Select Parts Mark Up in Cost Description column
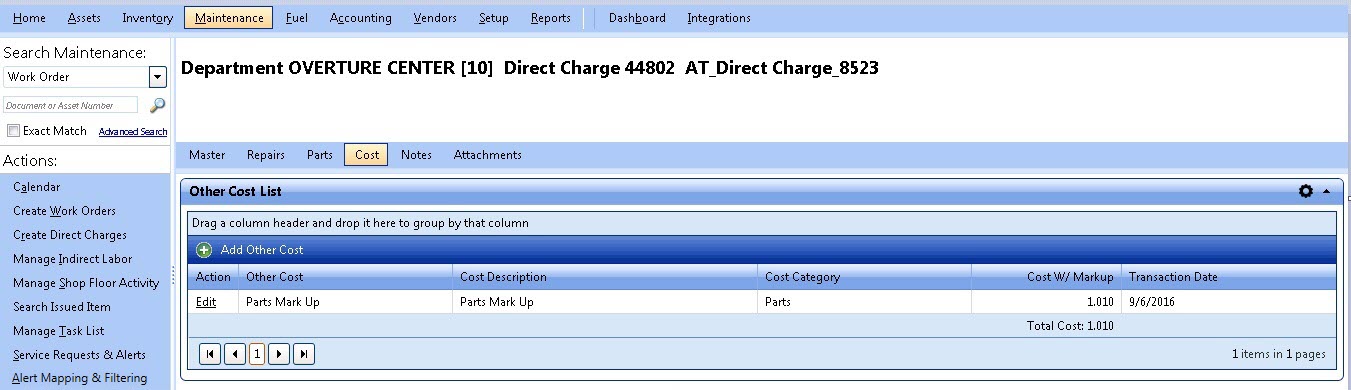 pyautogui.click(x=605, y=301)
